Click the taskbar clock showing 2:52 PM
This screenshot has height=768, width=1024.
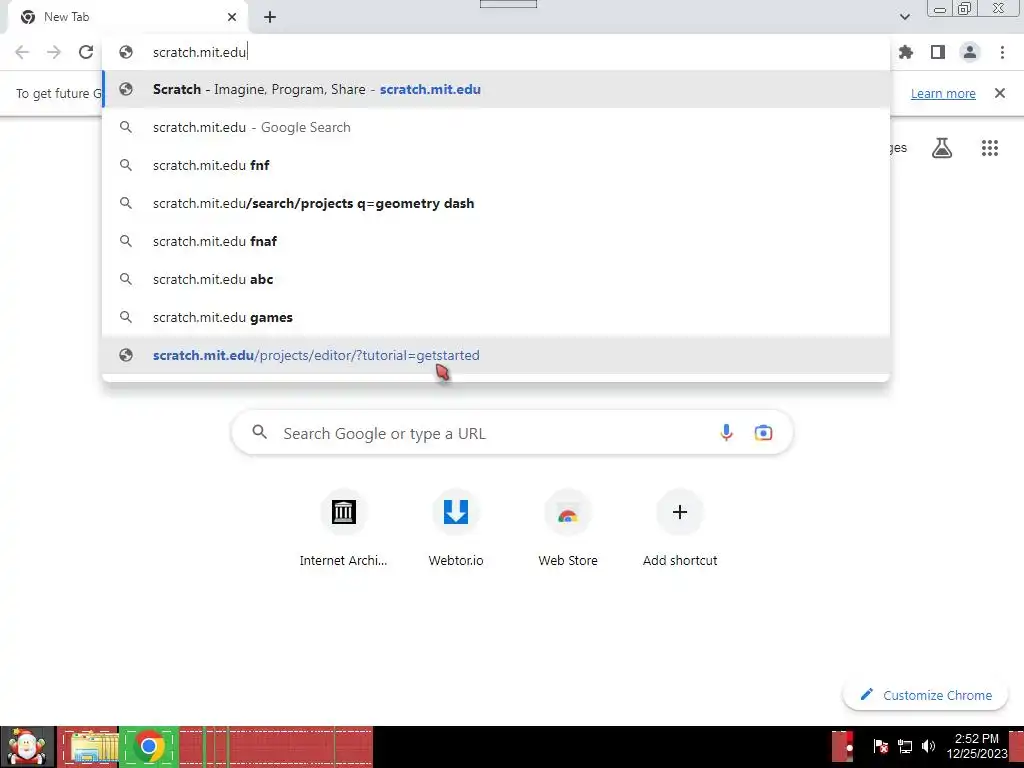click(976, 746)
